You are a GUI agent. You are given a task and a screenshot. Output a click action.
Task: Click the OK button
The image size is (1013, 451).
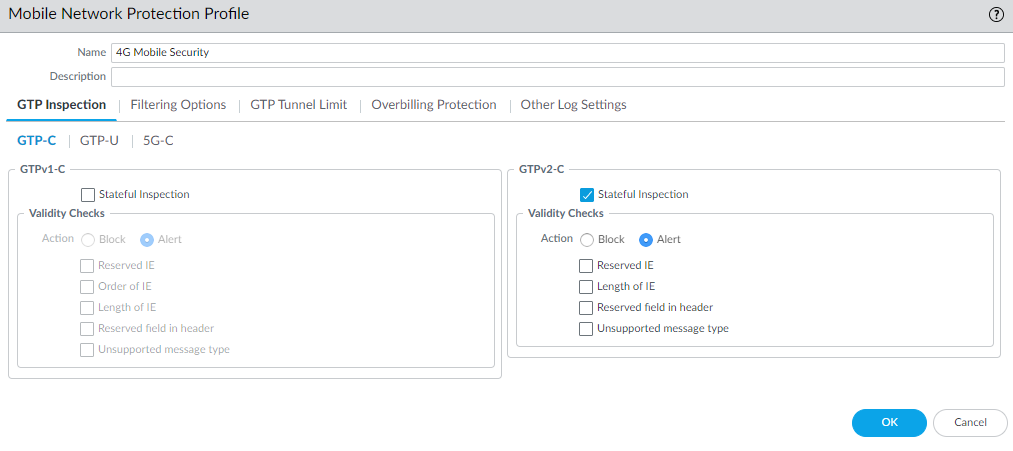[x=889, y=423]
